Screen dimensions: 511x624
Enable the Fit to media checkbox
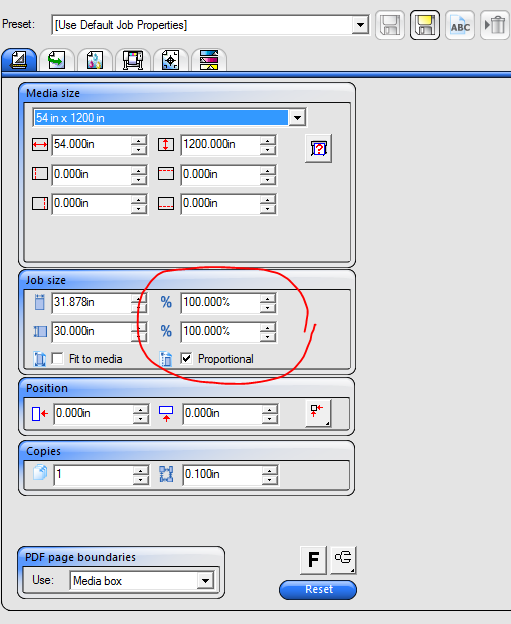point(57,359)
